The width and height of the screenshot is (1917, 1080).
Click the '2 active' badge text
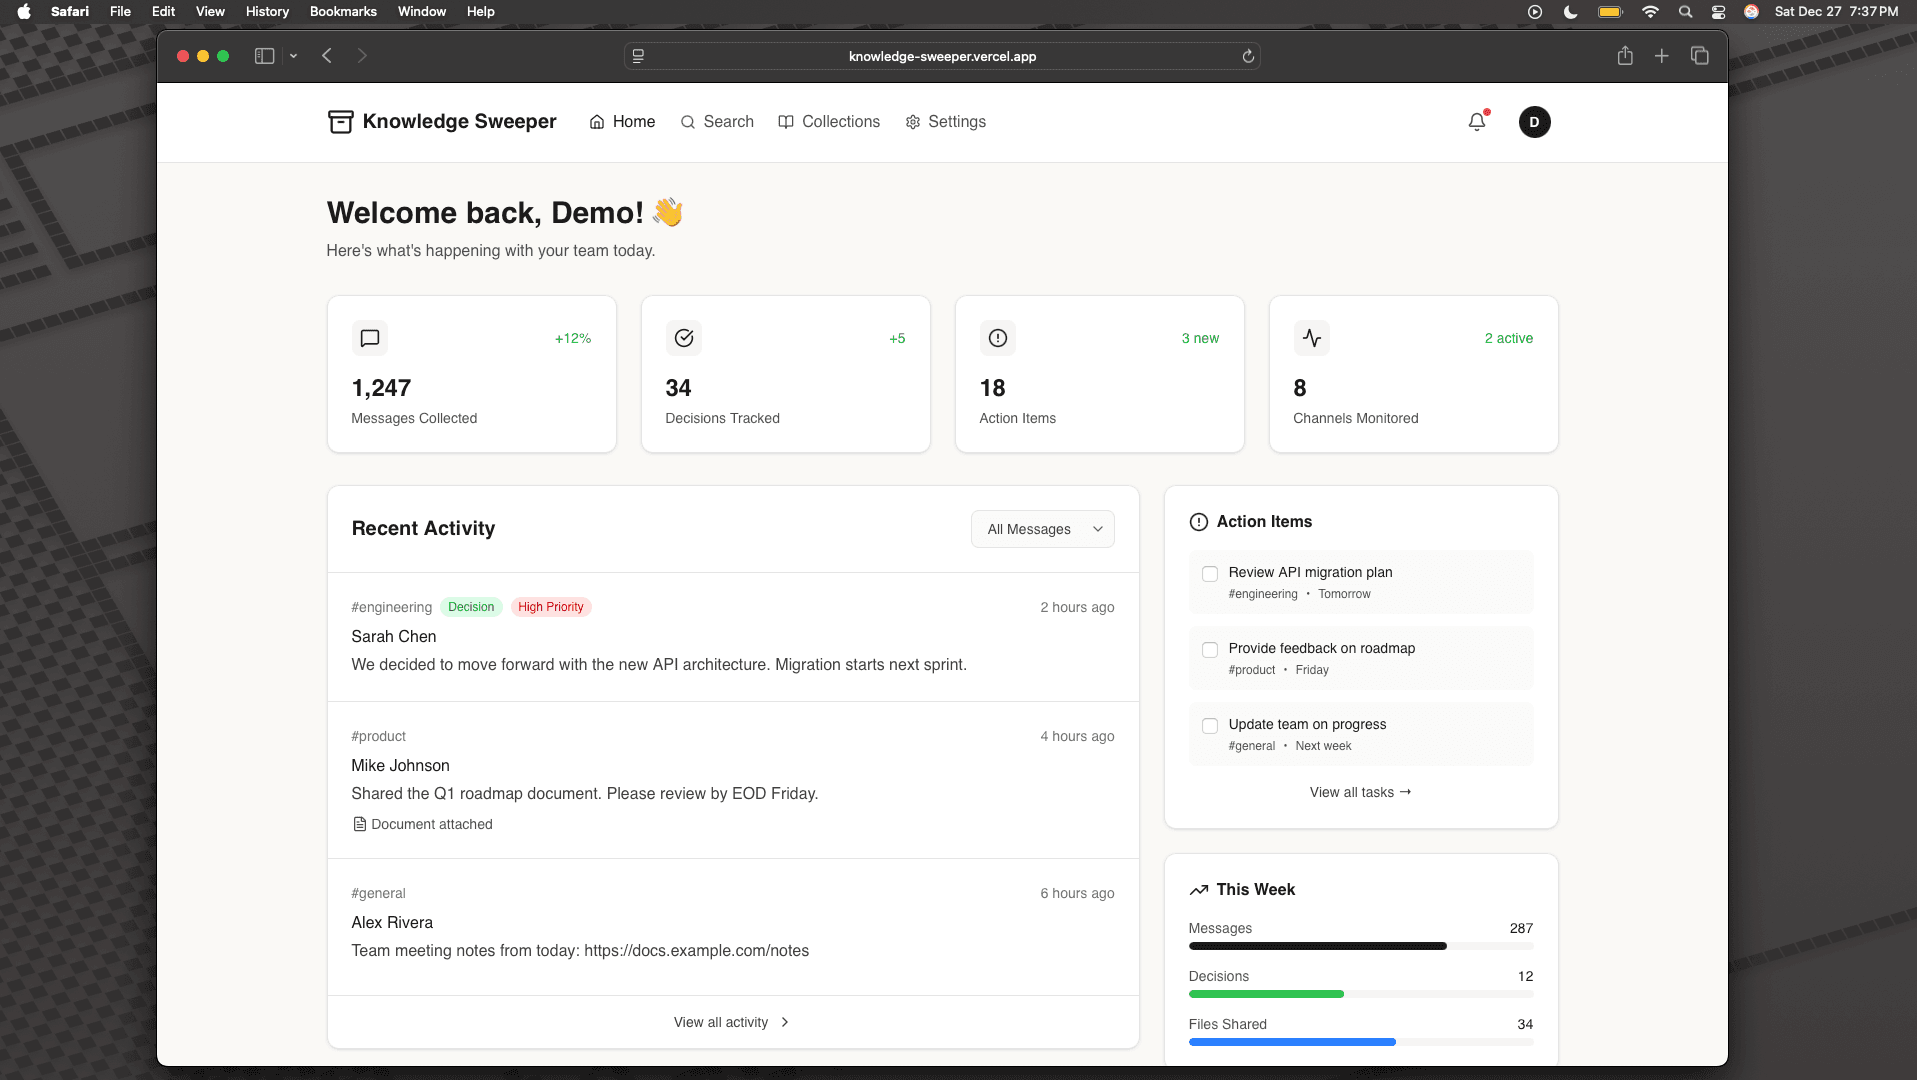(x=1508, y=338)
